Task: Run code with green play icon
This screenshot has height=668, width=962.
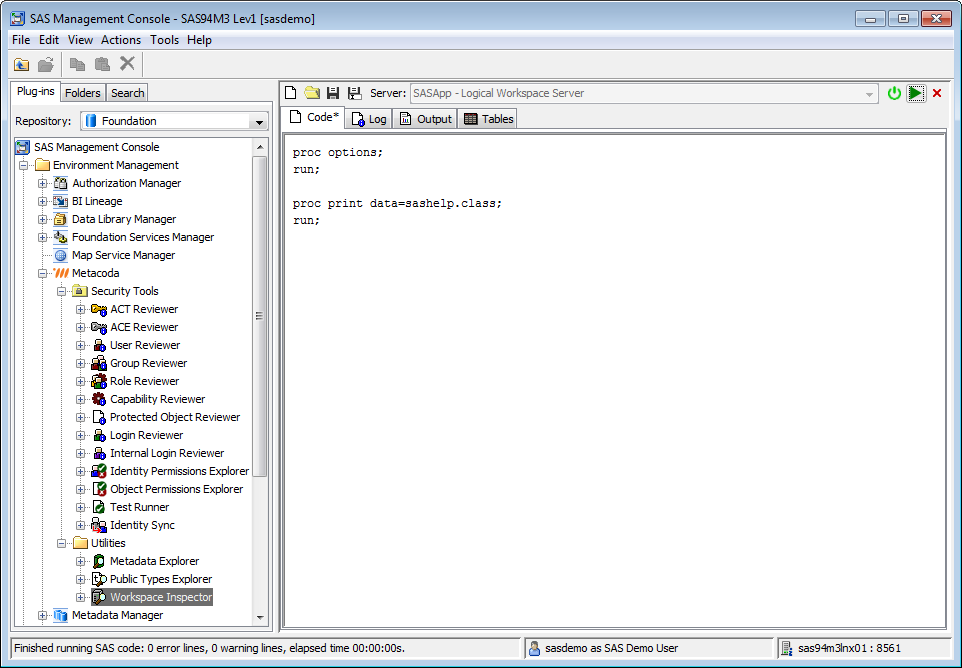Action: click(x=915, y=93)
